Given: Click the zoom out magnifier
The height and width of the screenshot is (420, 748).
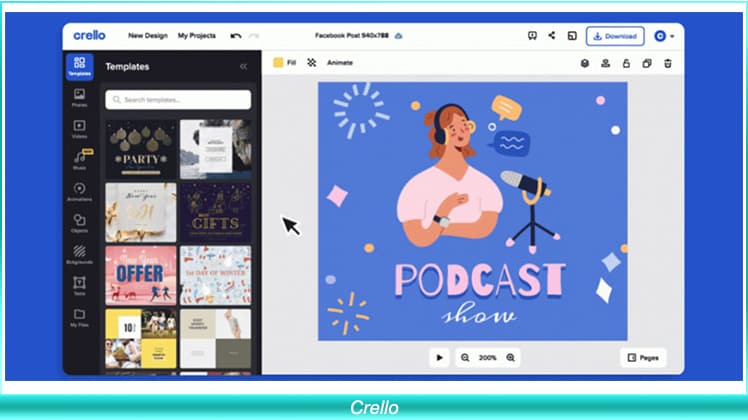Looking at the screenshot, I should (465, 357).
